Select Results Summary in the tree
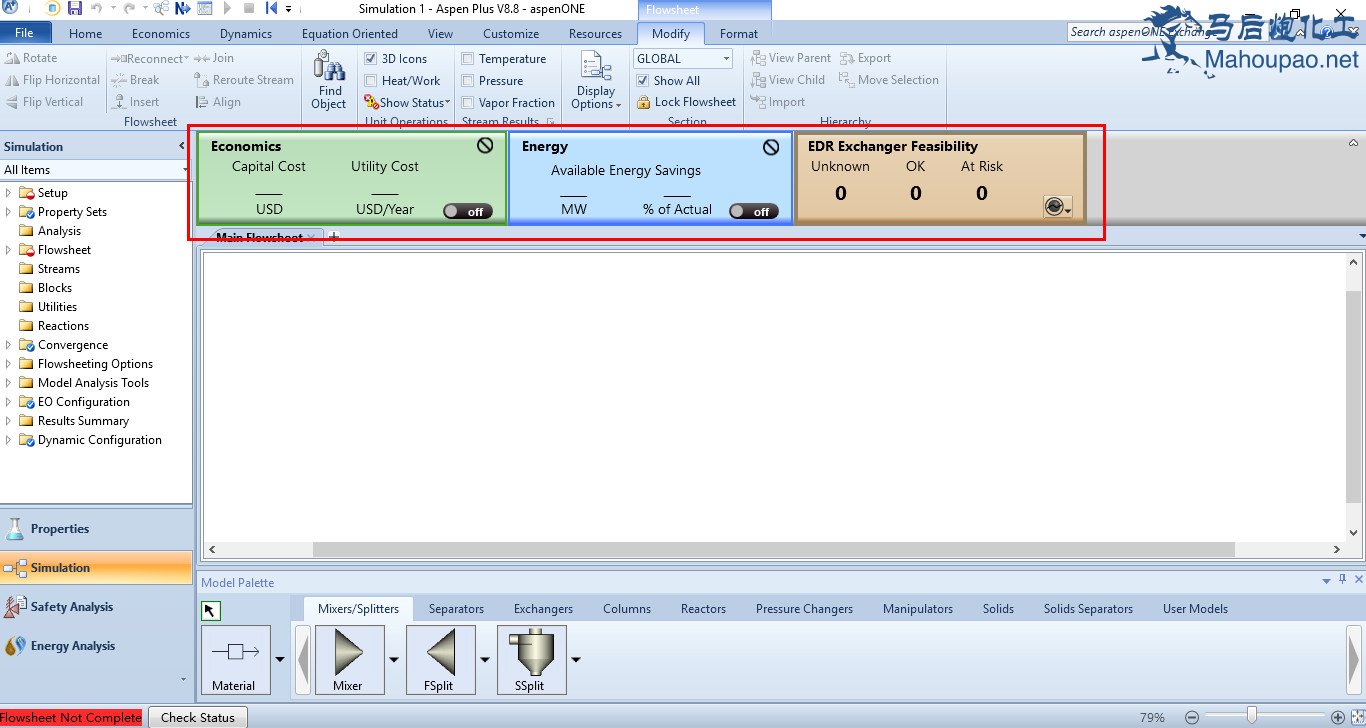Screen dimensions: 1366x728 coord(83,421)
